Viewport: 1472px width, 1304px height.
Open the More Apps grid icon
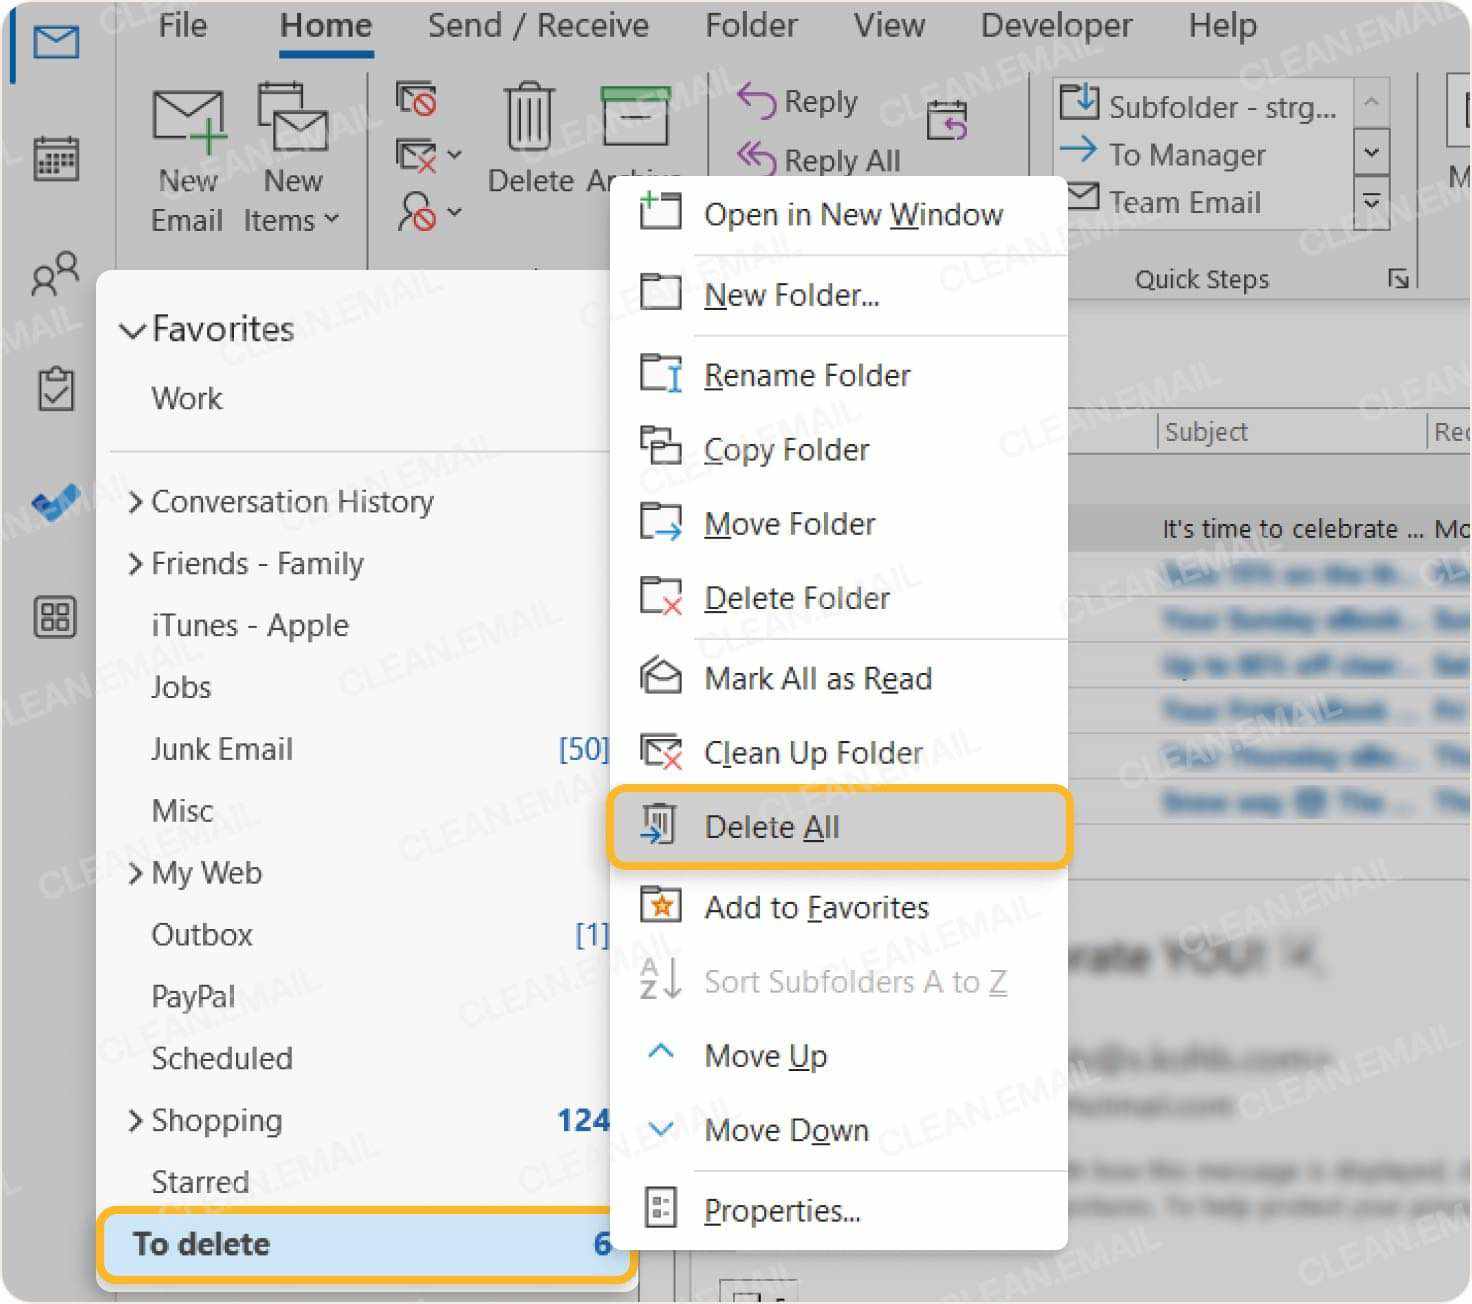point(55,617)
